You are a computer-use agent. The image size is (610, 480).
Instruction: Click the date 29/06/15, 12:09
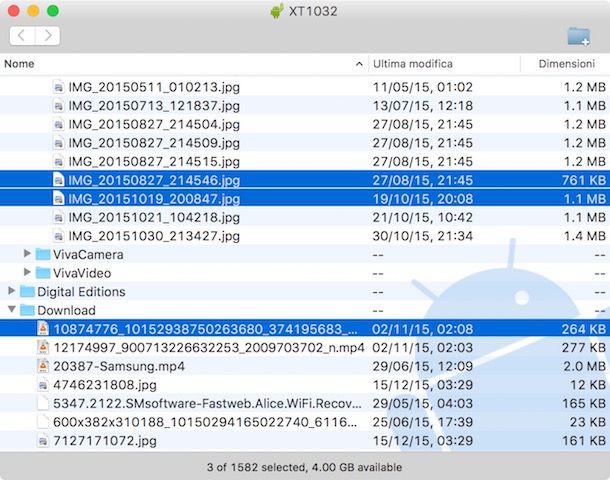tap(423, 366)
